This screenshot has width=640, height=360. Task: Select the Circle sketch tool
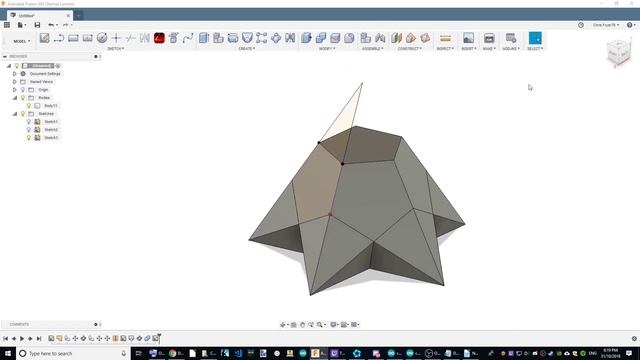102,38
